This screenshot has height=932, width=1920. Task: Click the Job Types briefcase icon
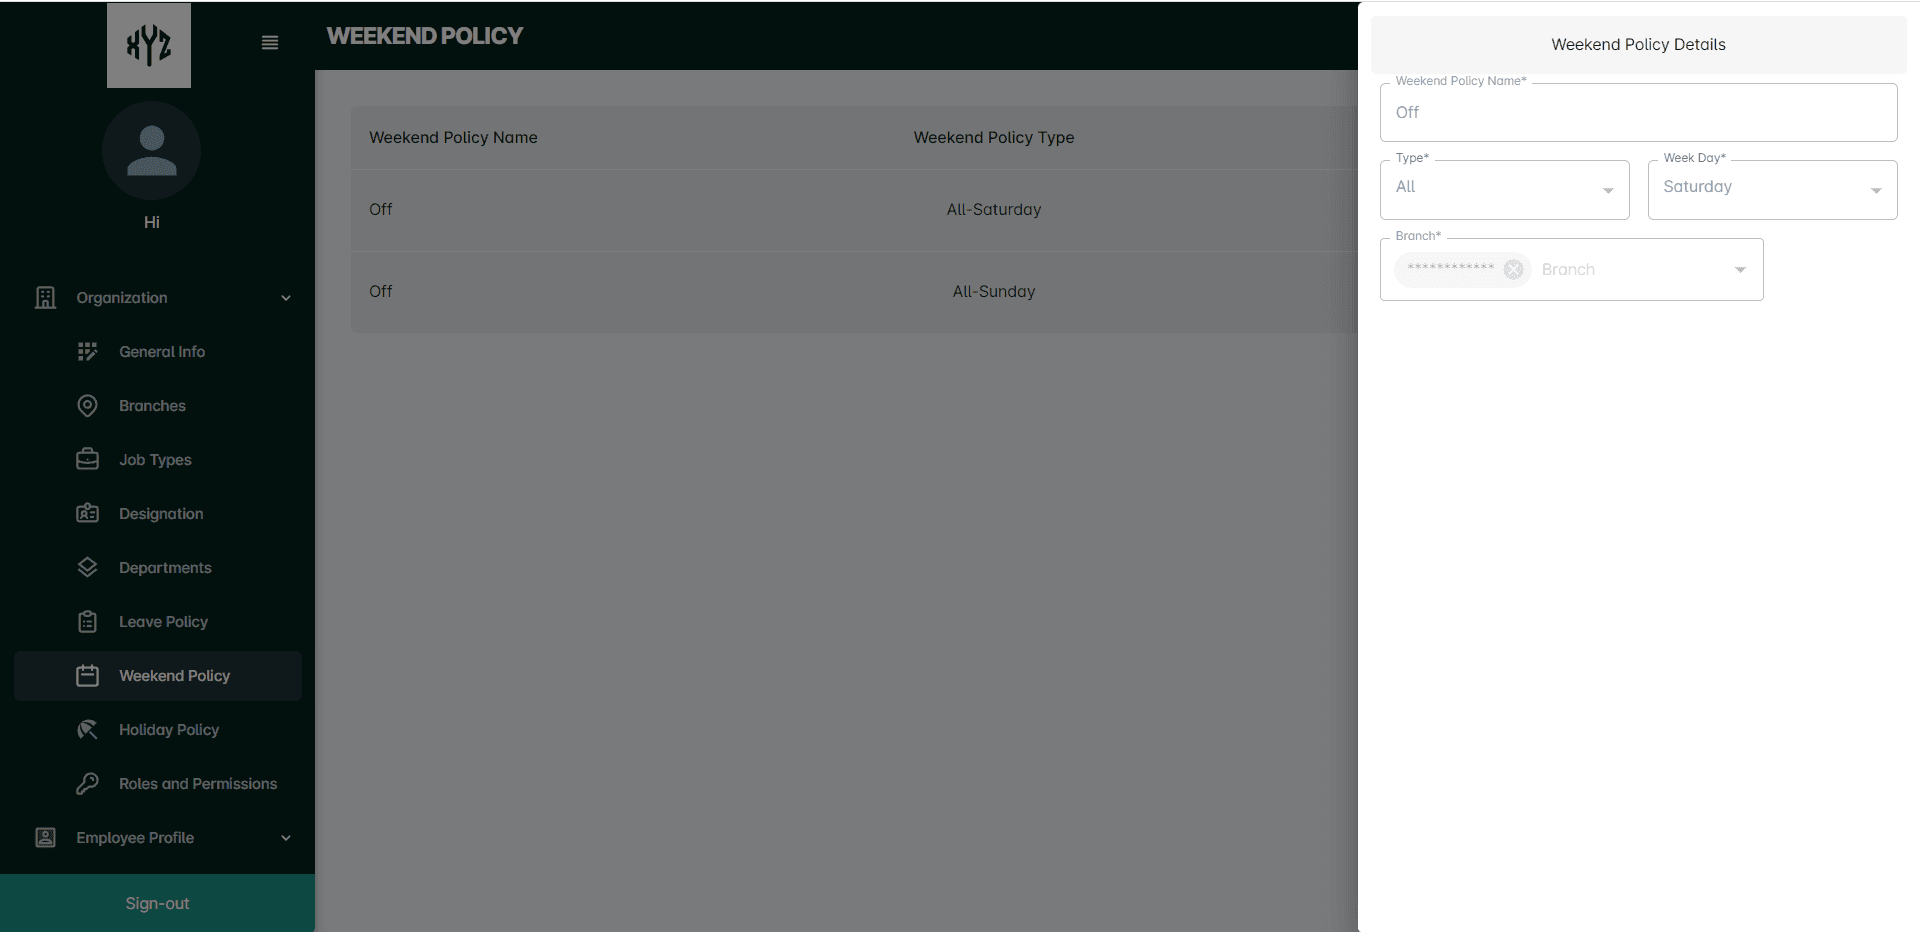pyautogui.click(x=88, y=460)
